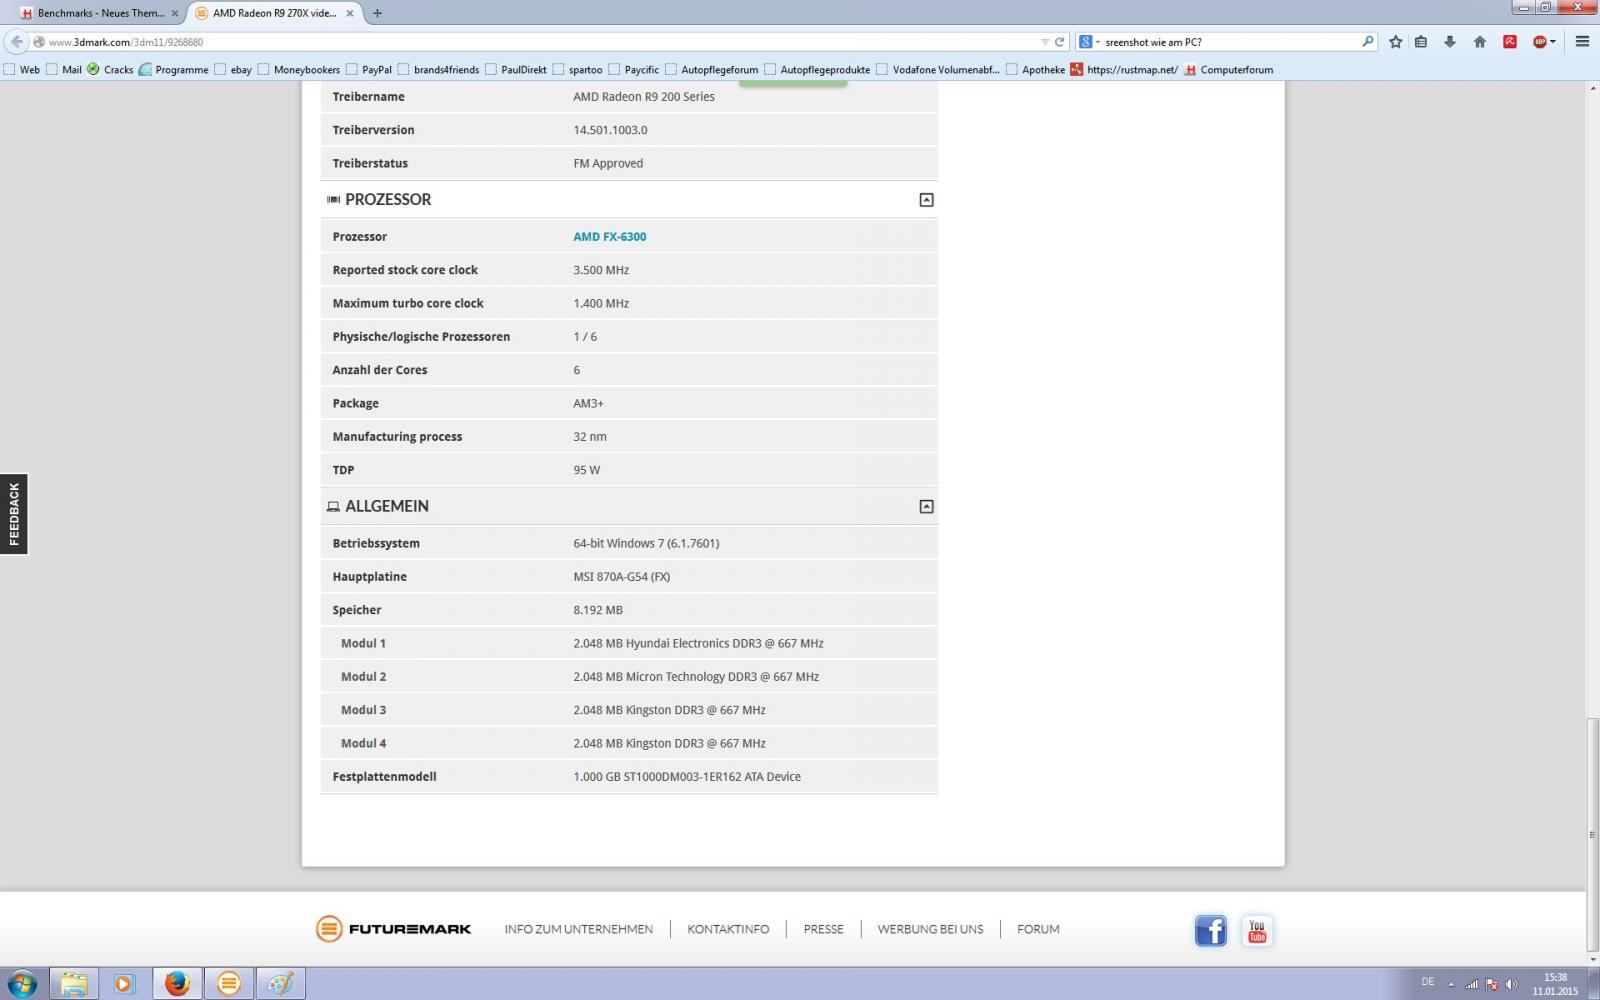Open the Cracks bookmark
The height and width of the screenshot is (1000, 1600).
(x=110, y=70)
